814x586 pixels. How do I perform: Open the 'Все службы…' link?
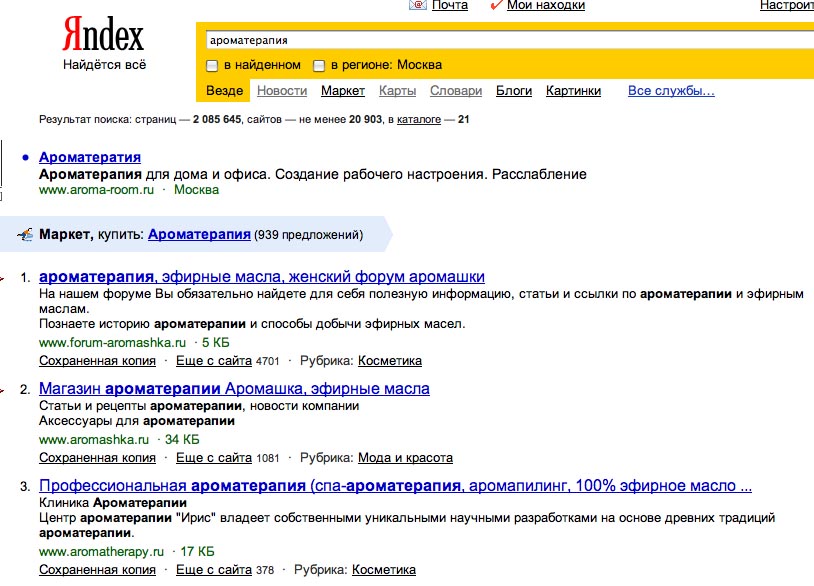pyautogui.click(x=671, y=91)
